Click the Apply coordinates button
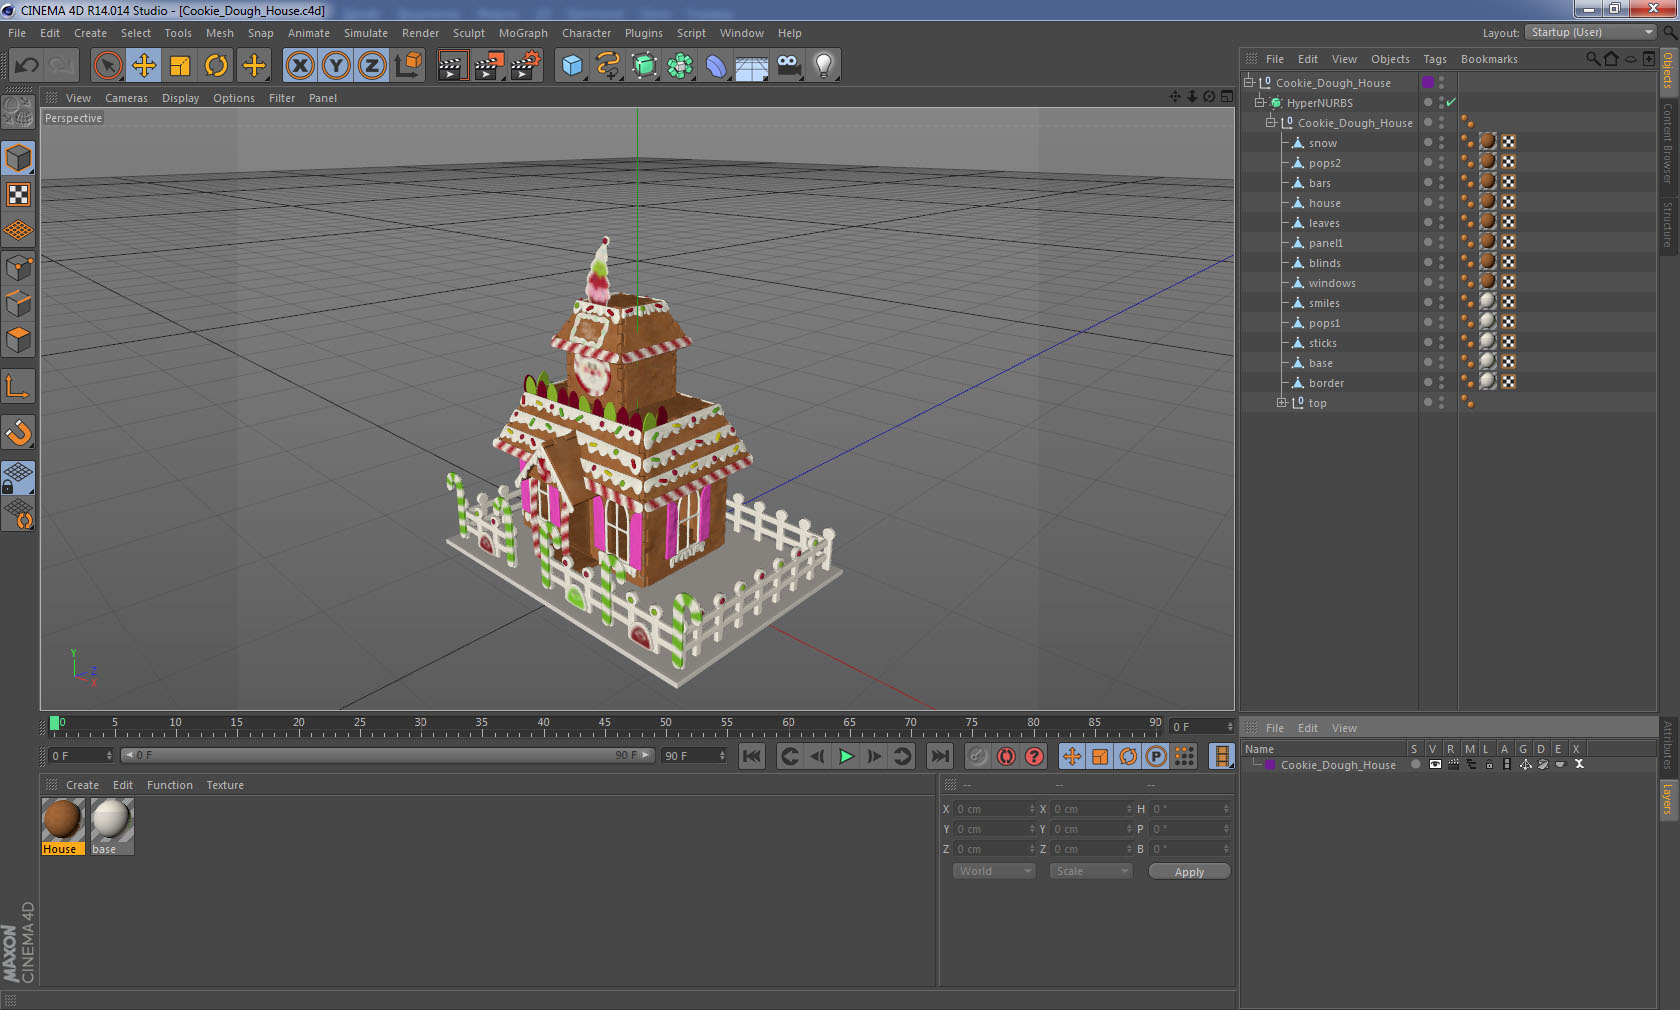Screen dimensions: 1680x1010 pos(1189,872)
